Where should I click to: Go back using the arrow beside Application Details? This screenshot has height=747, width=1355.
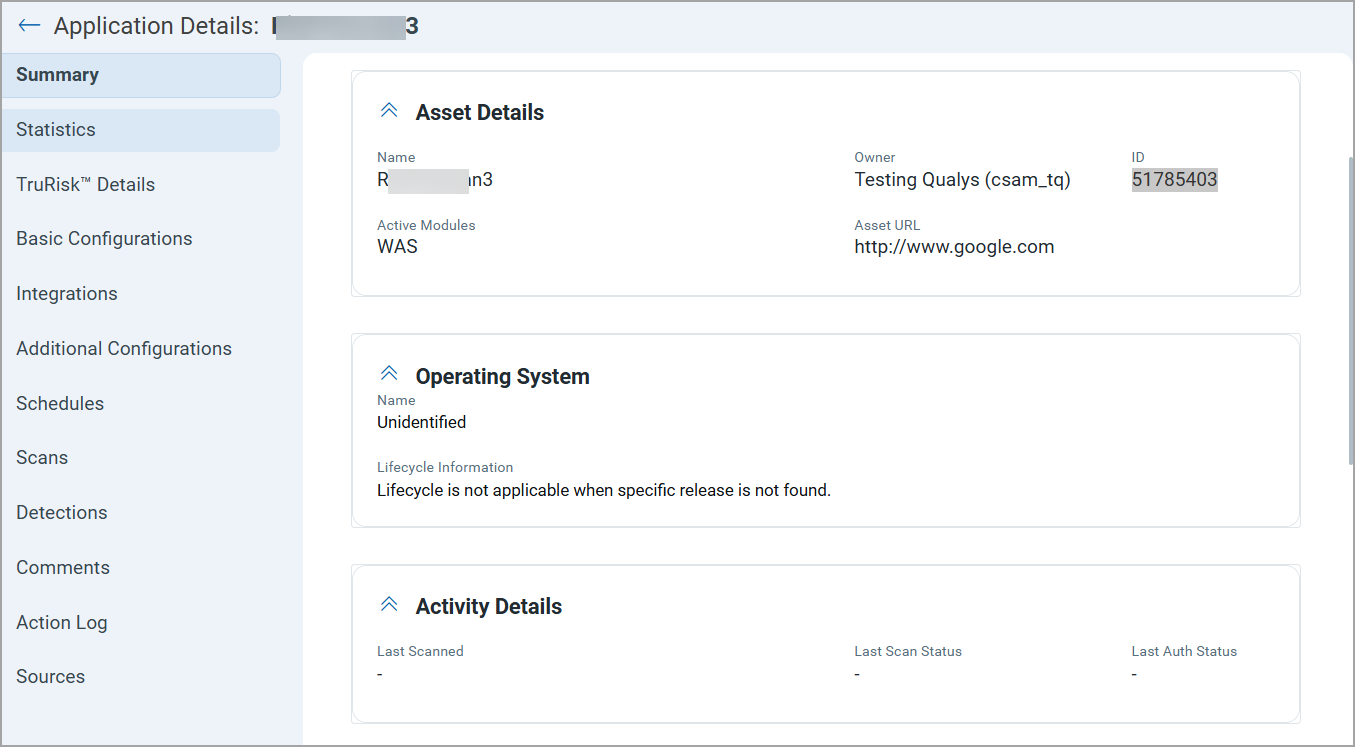[29, 26]
